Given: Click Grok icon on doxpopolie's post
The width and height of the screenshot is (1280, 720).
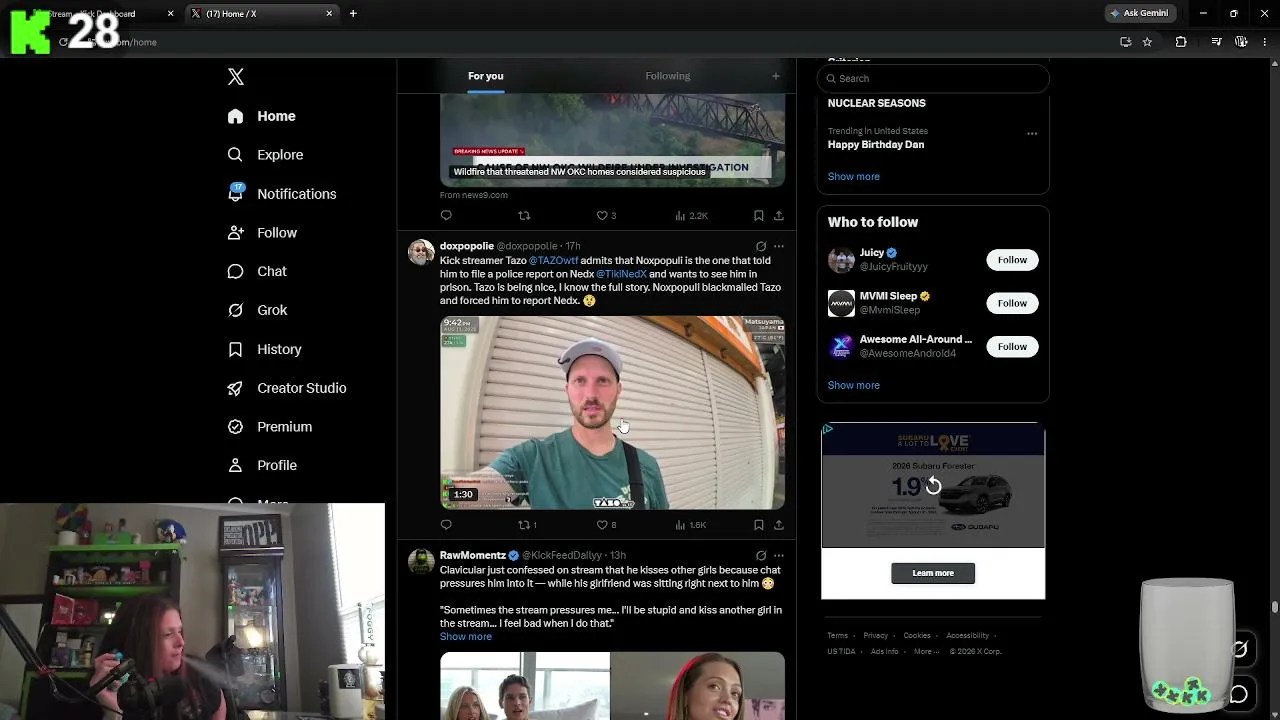Looking at the screenshot, I should click(x=761, y=246).
